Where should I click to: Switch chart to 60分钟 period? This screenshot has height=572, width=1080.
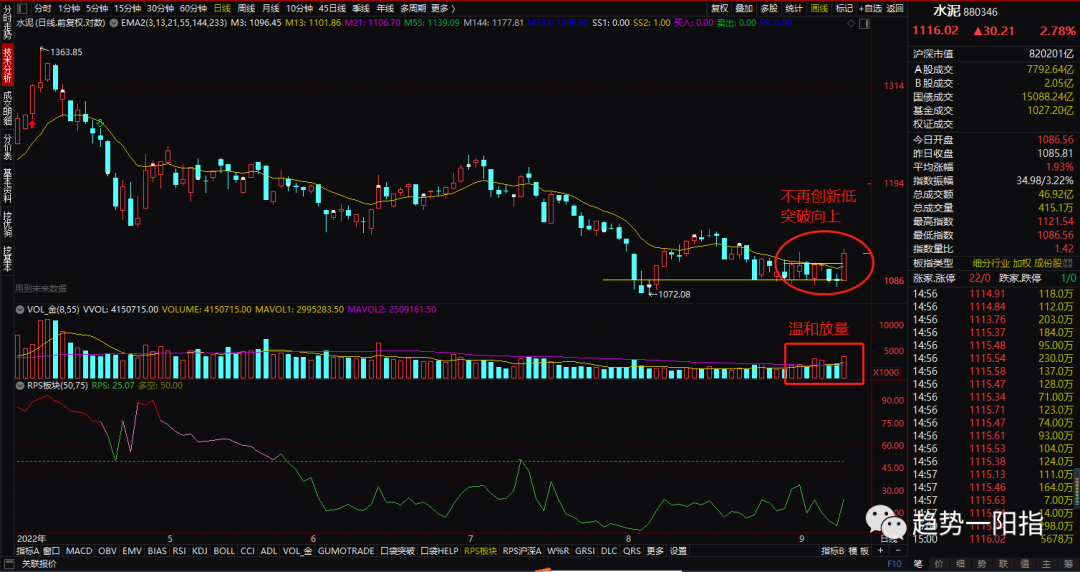point(194,8)
